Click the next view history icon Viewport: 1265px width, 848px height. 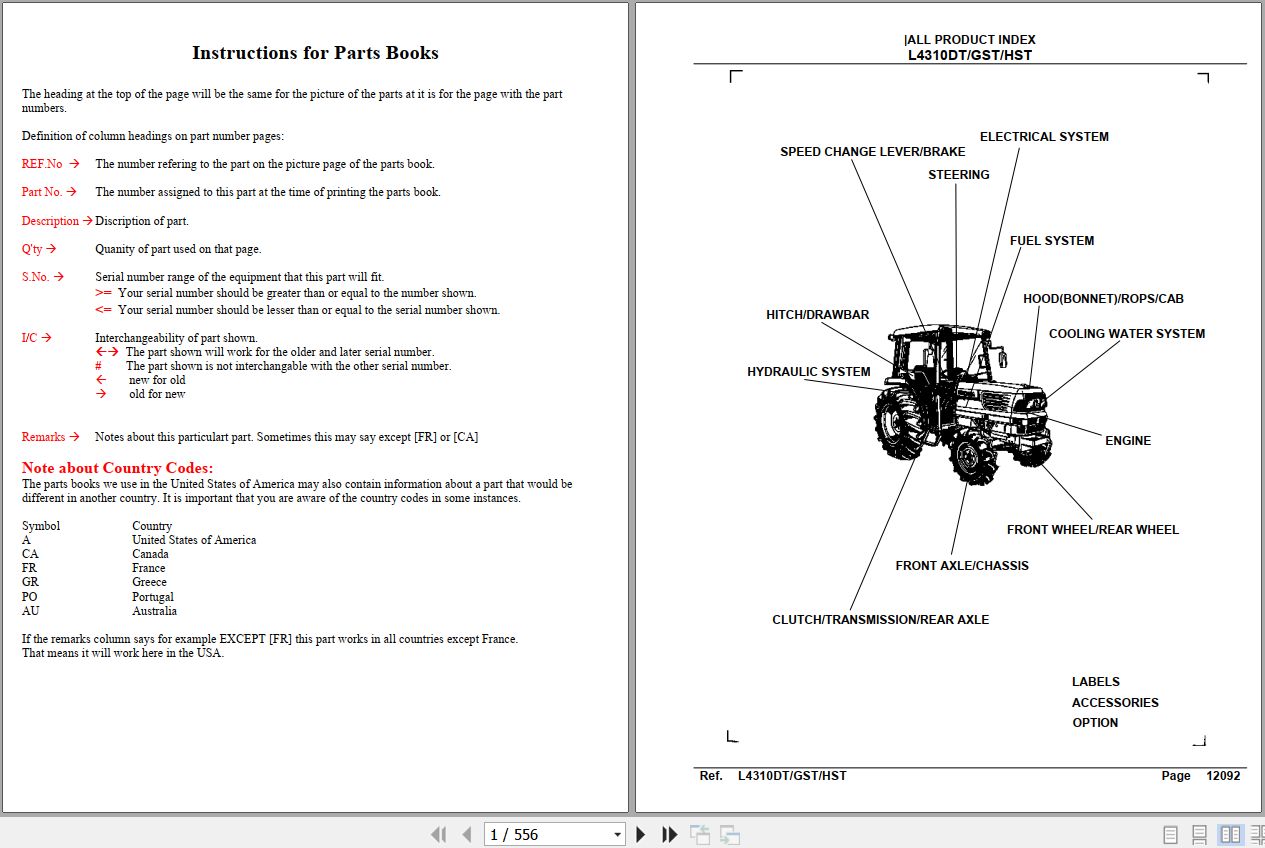click(730, 834)
